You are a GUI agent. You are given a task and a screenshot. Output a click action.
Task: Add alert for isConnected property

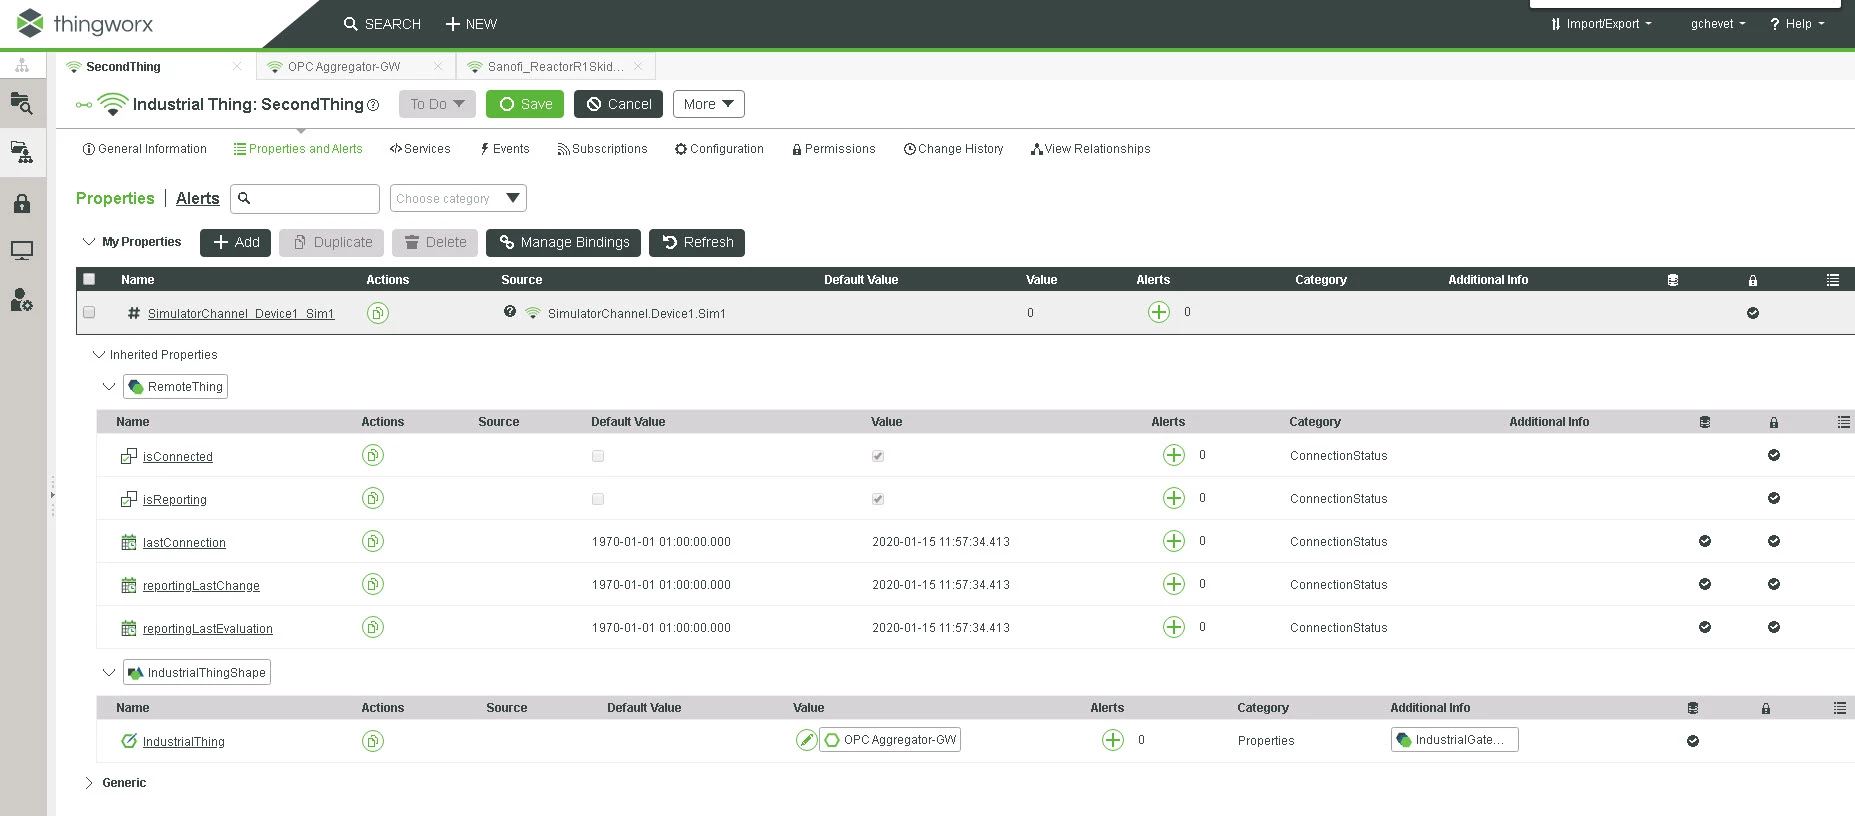pos(1174,456)
